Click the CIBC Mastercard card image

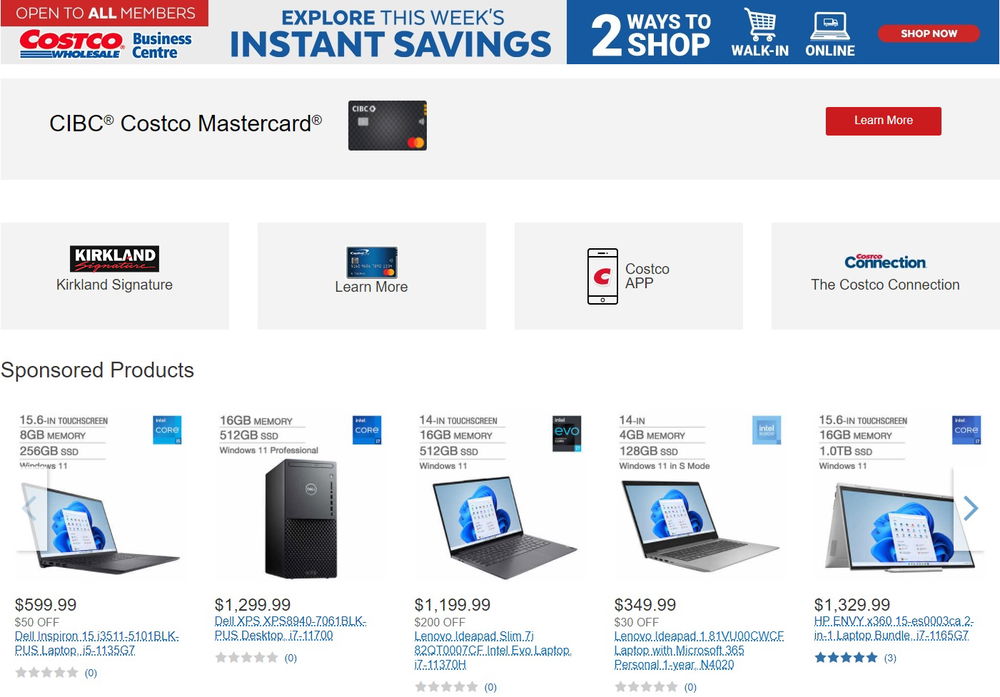coord(387,125)
